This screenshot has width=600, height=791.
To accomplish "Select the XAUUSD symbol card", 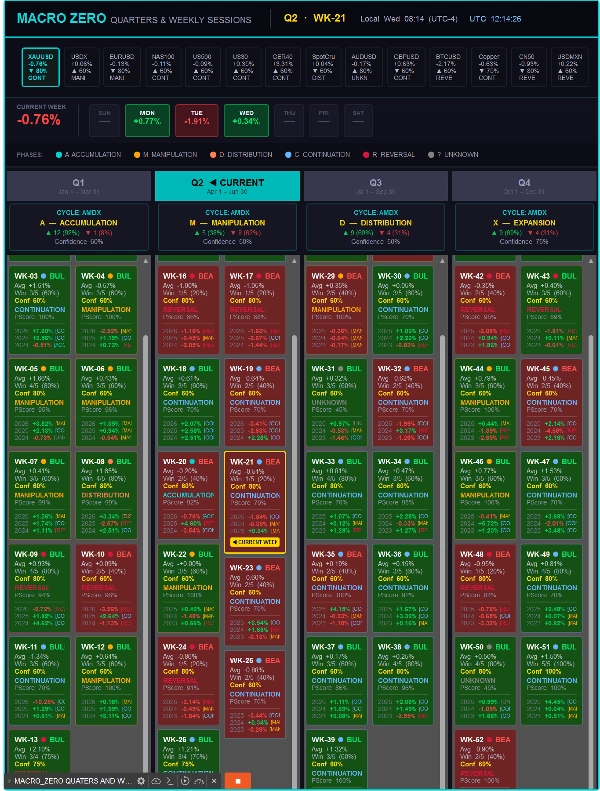I will click(x=40, y=67).
